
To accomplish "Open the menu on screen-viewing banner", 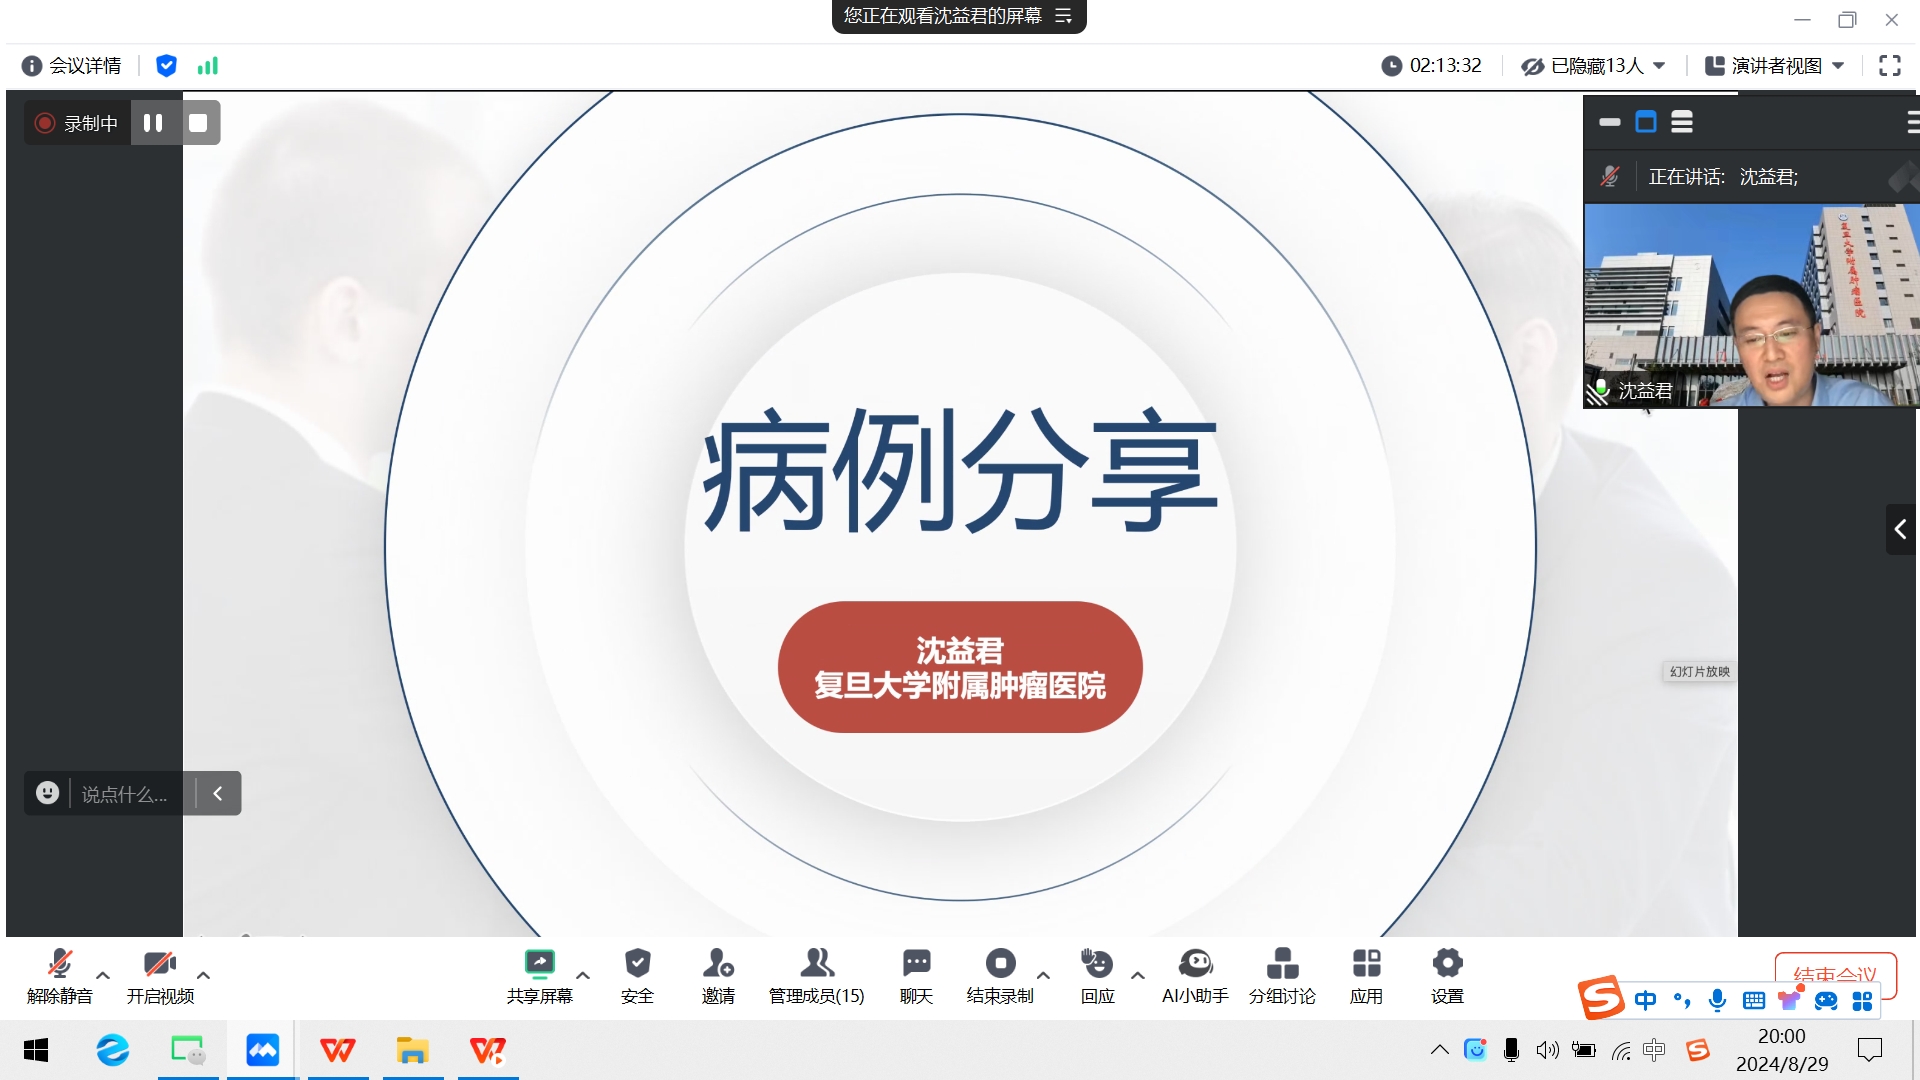I will (x=1063, y=16).
